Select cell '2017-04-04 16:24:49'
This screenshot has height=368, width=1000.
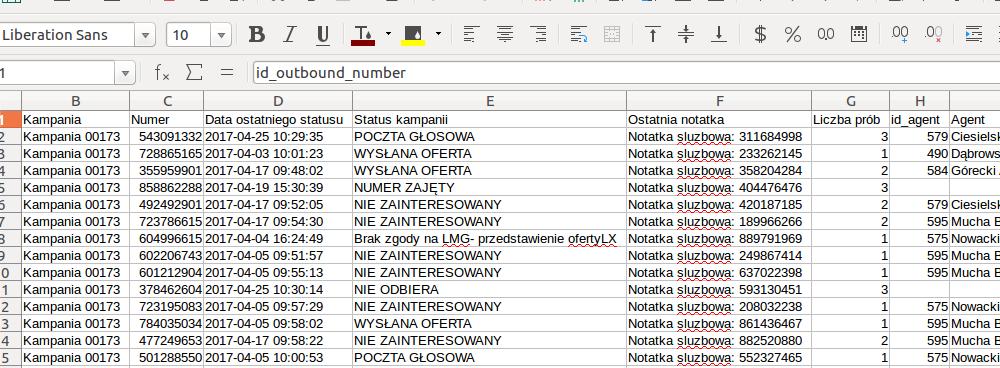coord(278,239)
